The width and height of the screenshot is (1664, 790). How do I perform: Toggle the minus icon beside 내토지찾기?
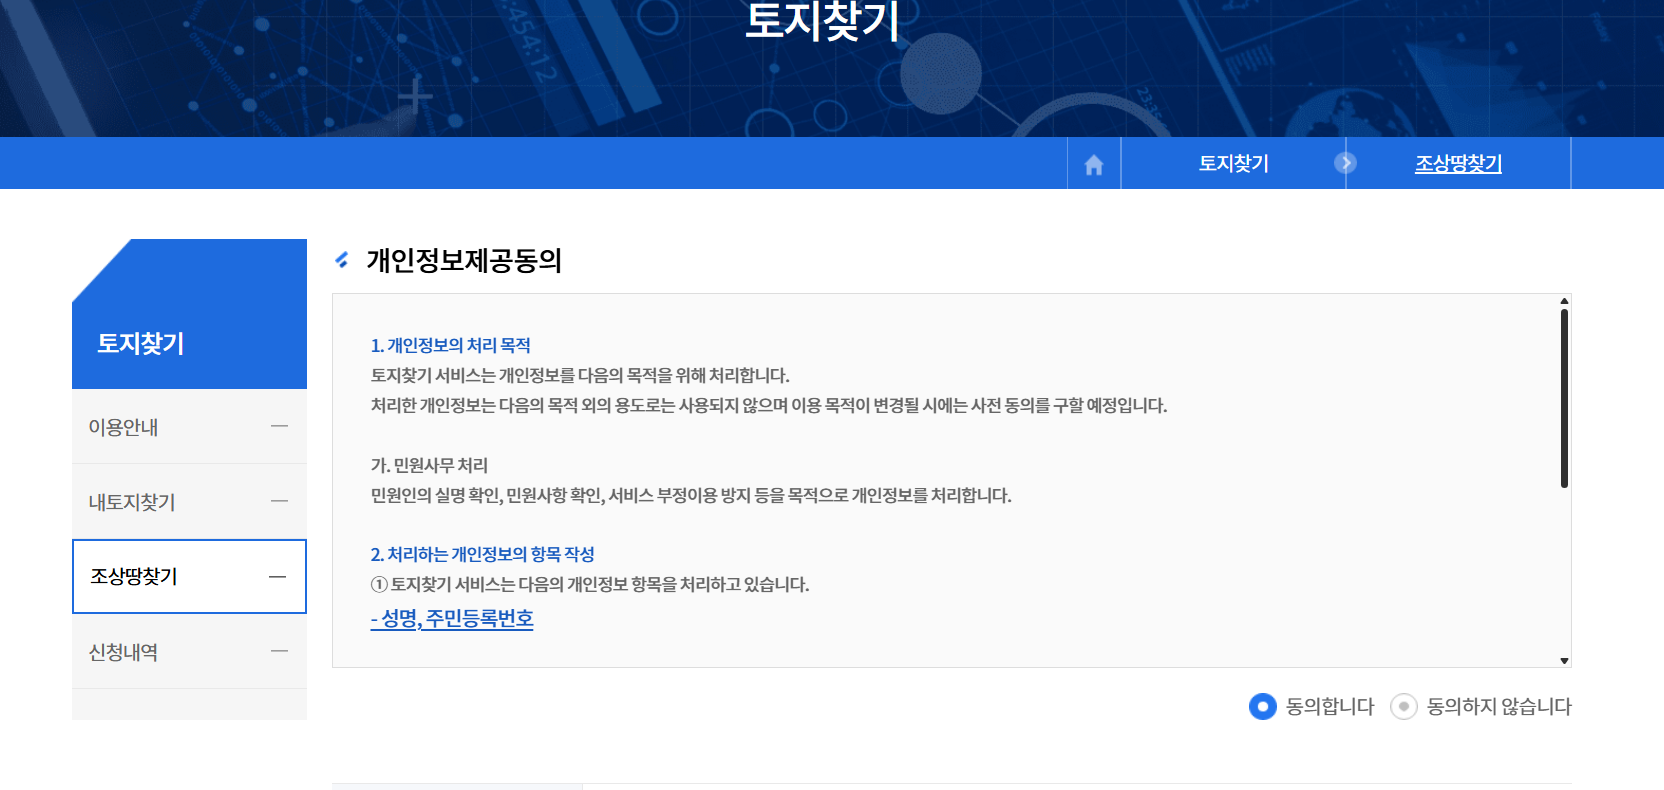(x=279, y=501)
